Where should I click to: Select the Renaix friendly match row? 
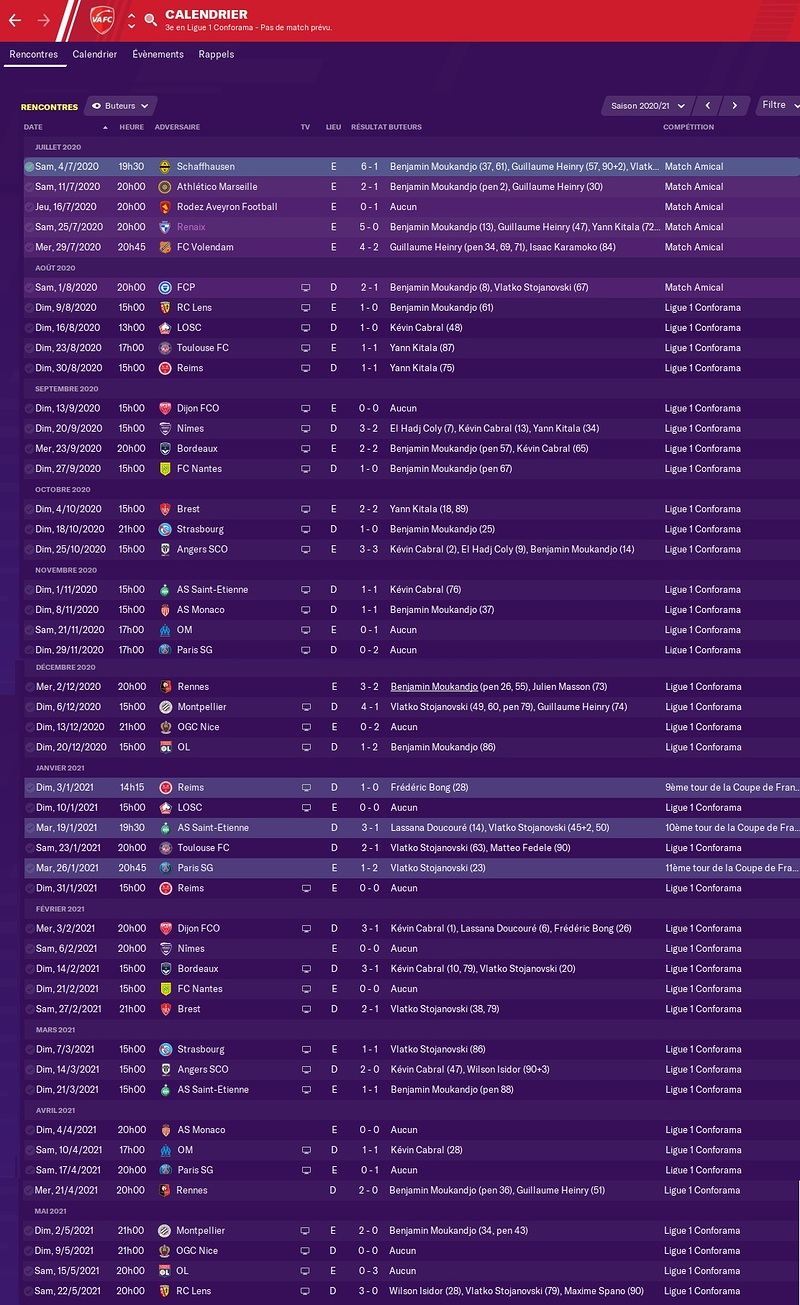pos(412,227)
